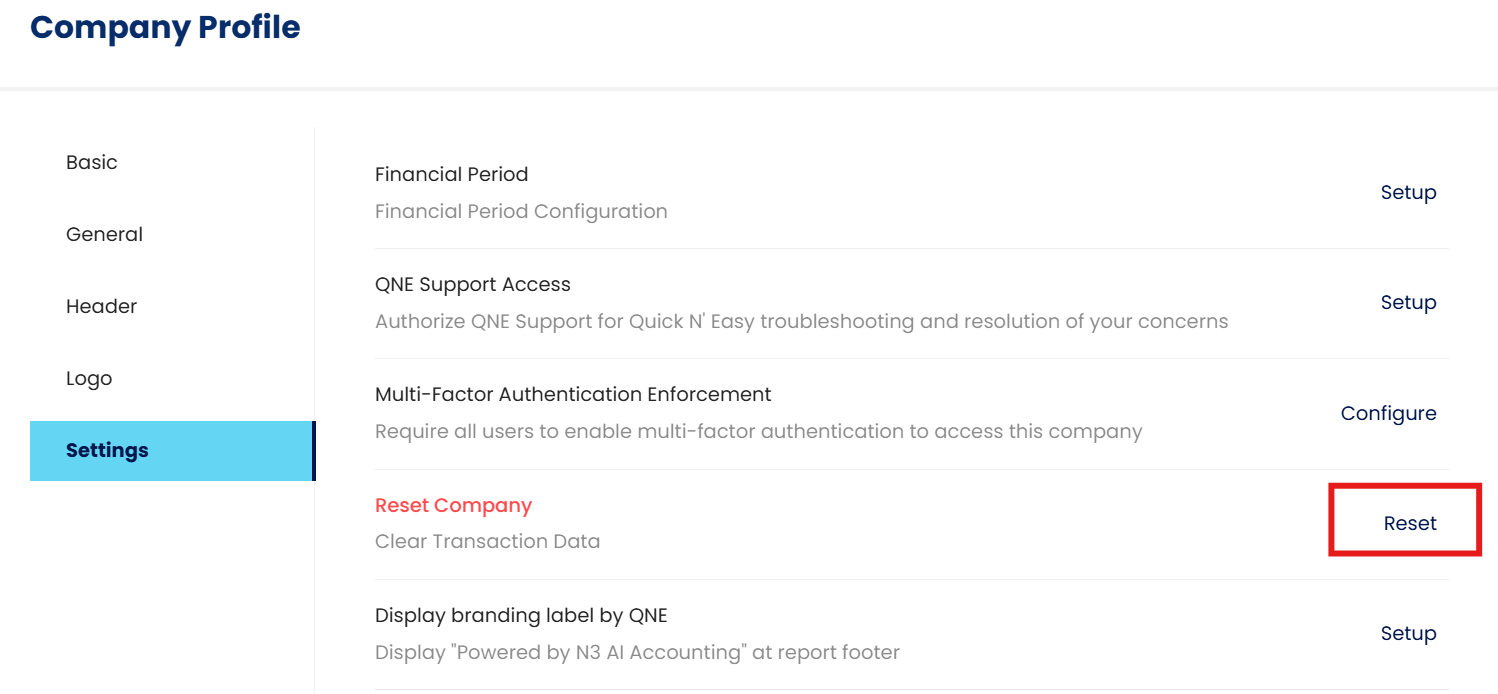Open Setup for Display branding label
The height and width of the screenshot is (694, 1498).
[x=1408, y=633]
